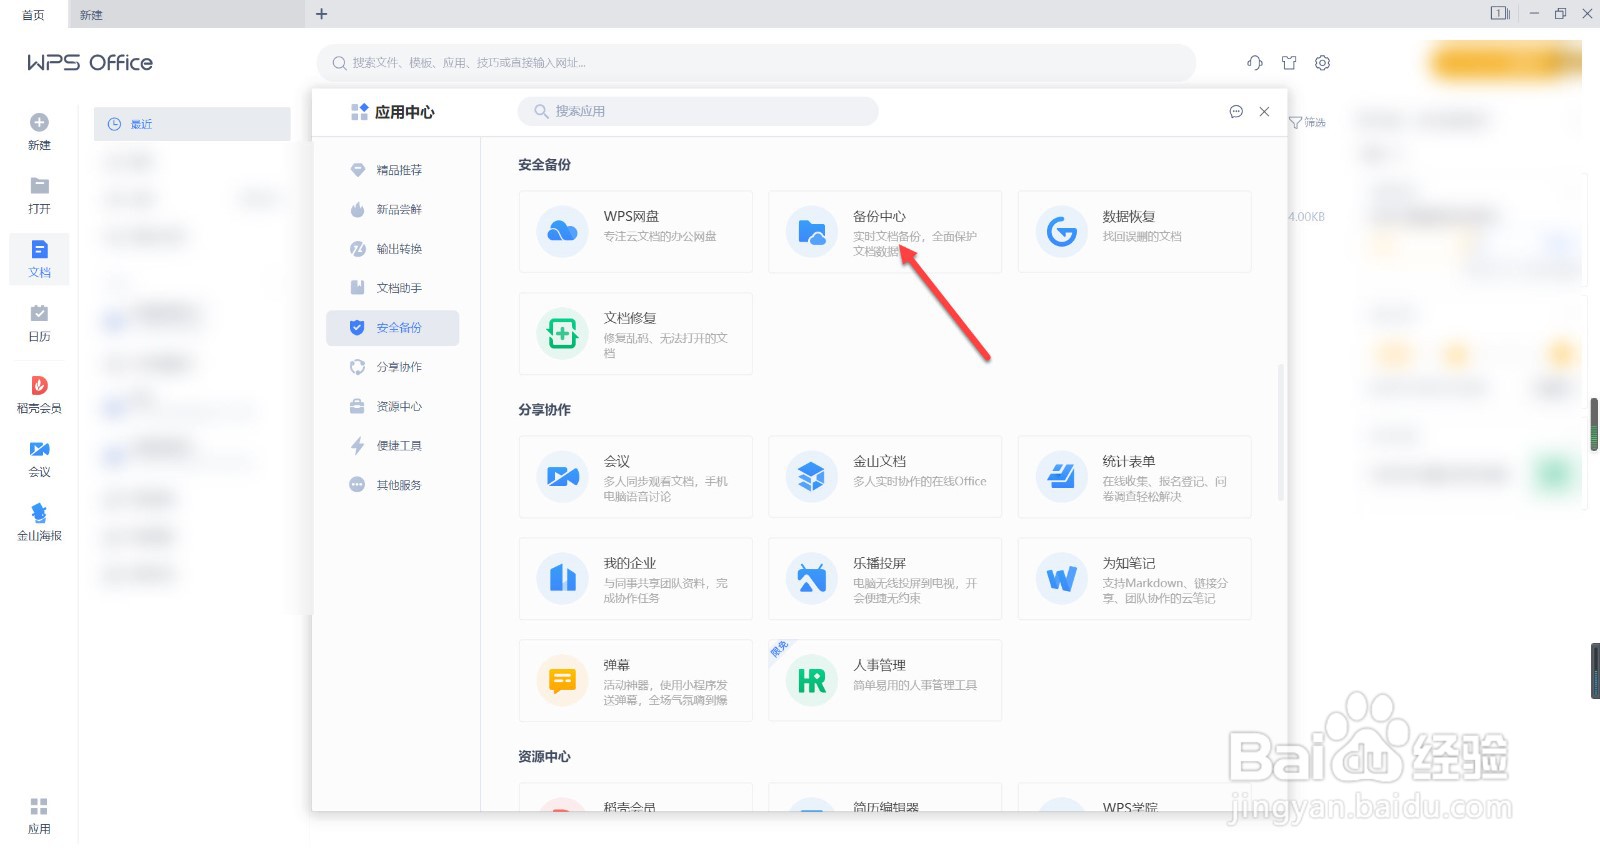
Task: Click the WPS Office logo
Action: tap(90, 62)
